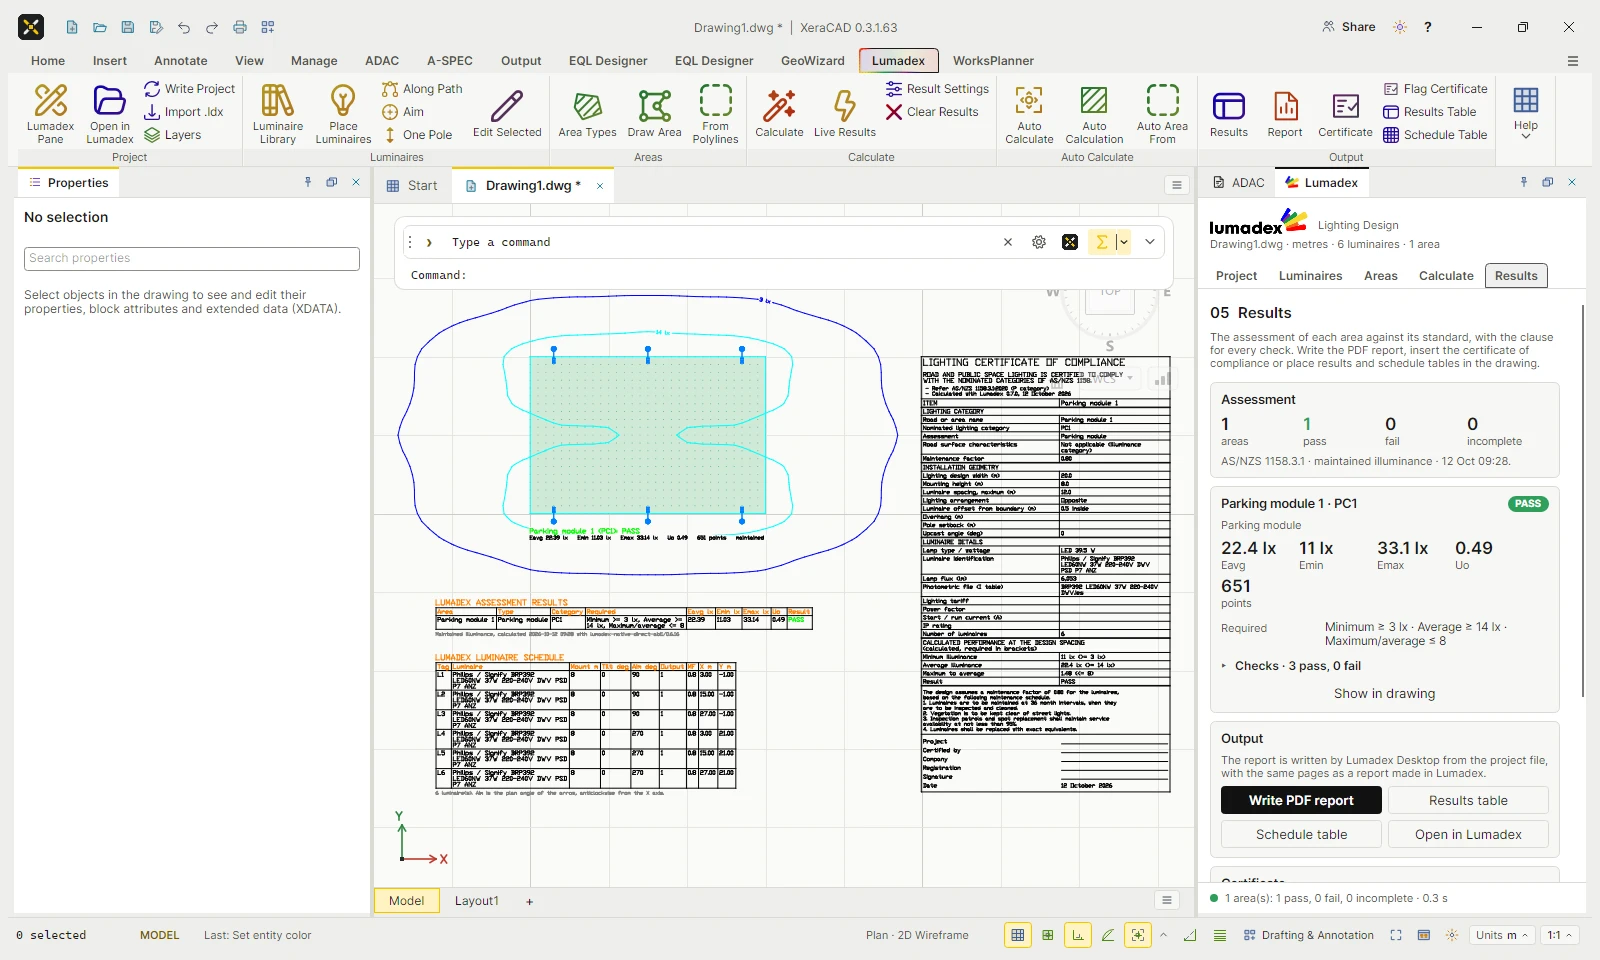Click the Open in Lumadex button
1600x960 pixels.
[x=1468, y=834]
